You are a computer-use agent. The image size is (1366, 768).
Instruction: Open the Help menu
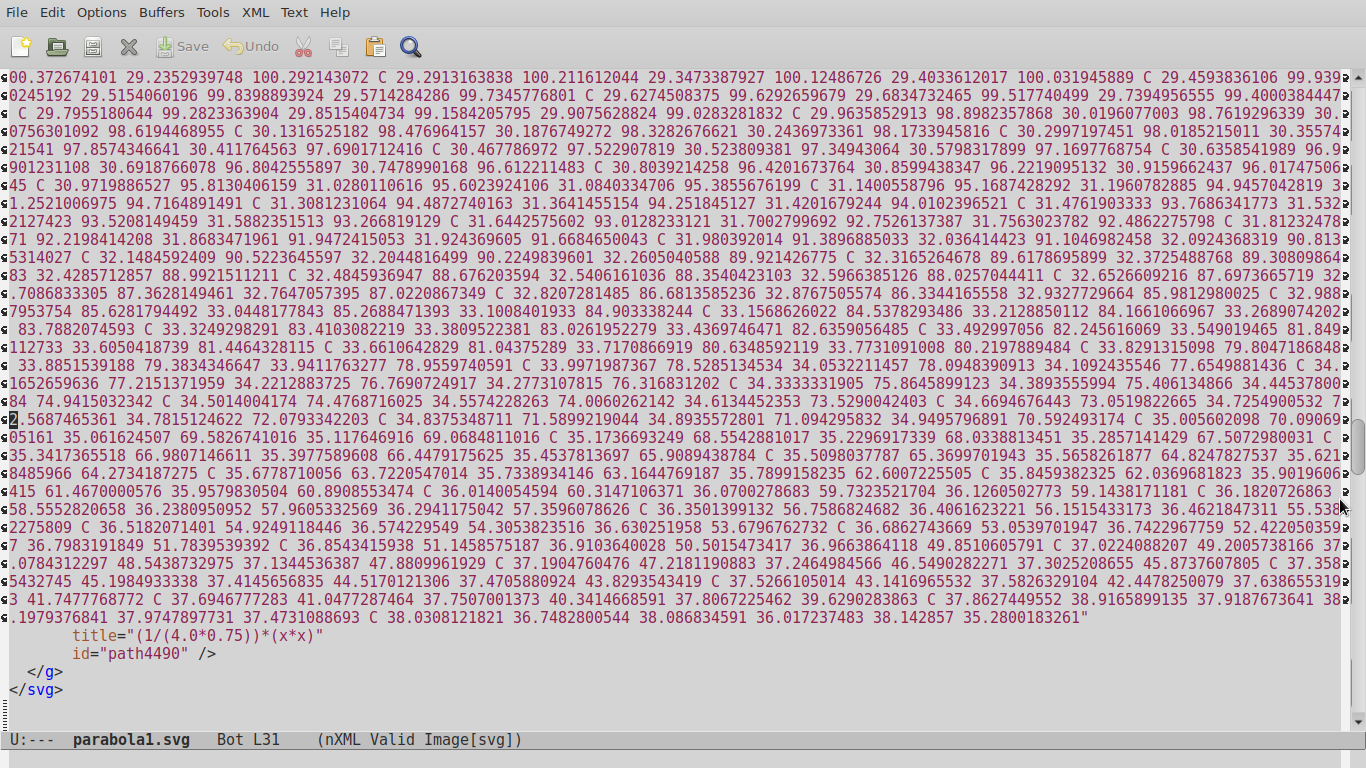click(335, 12)
